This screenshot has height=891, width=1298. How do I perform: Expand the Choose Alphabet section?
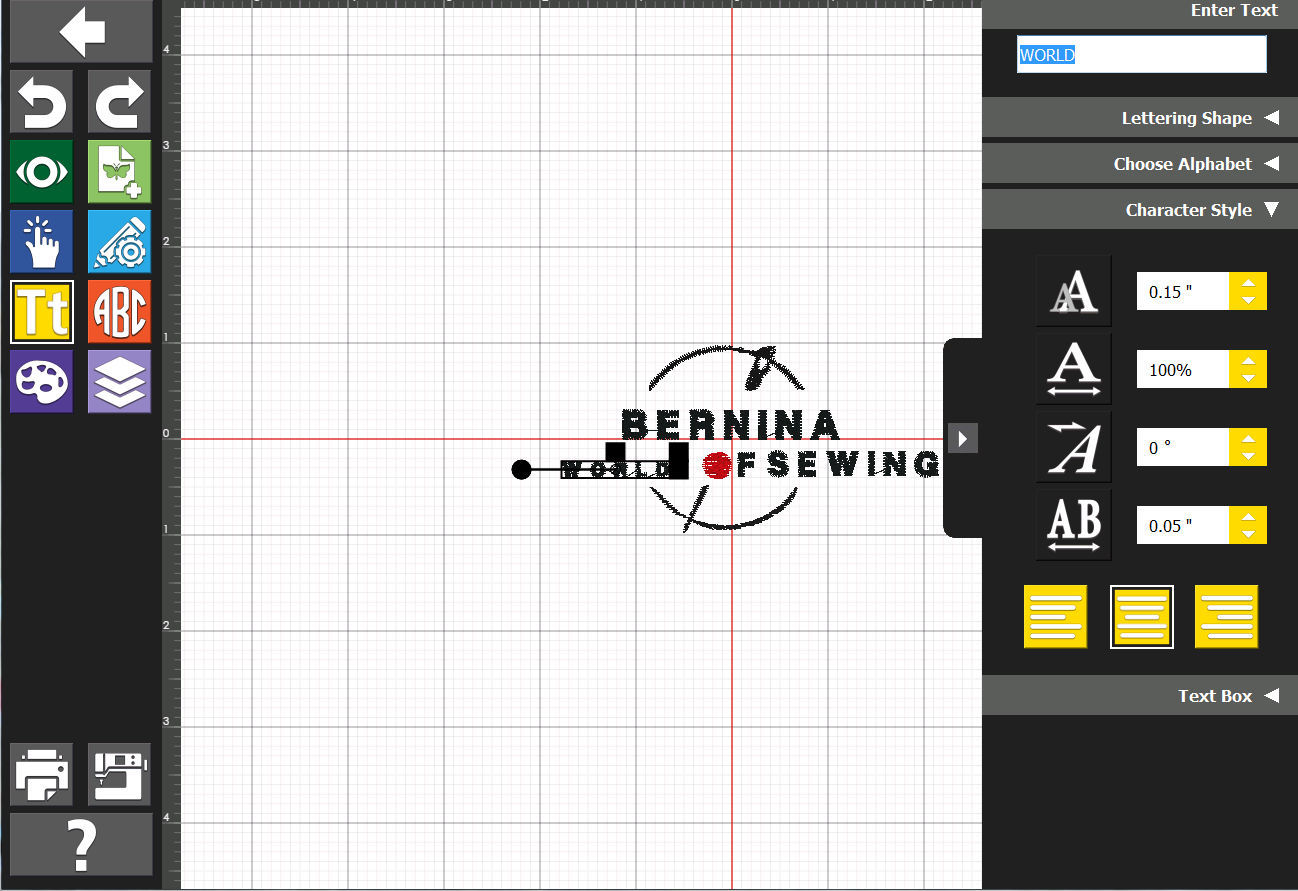click(1140, 164)
